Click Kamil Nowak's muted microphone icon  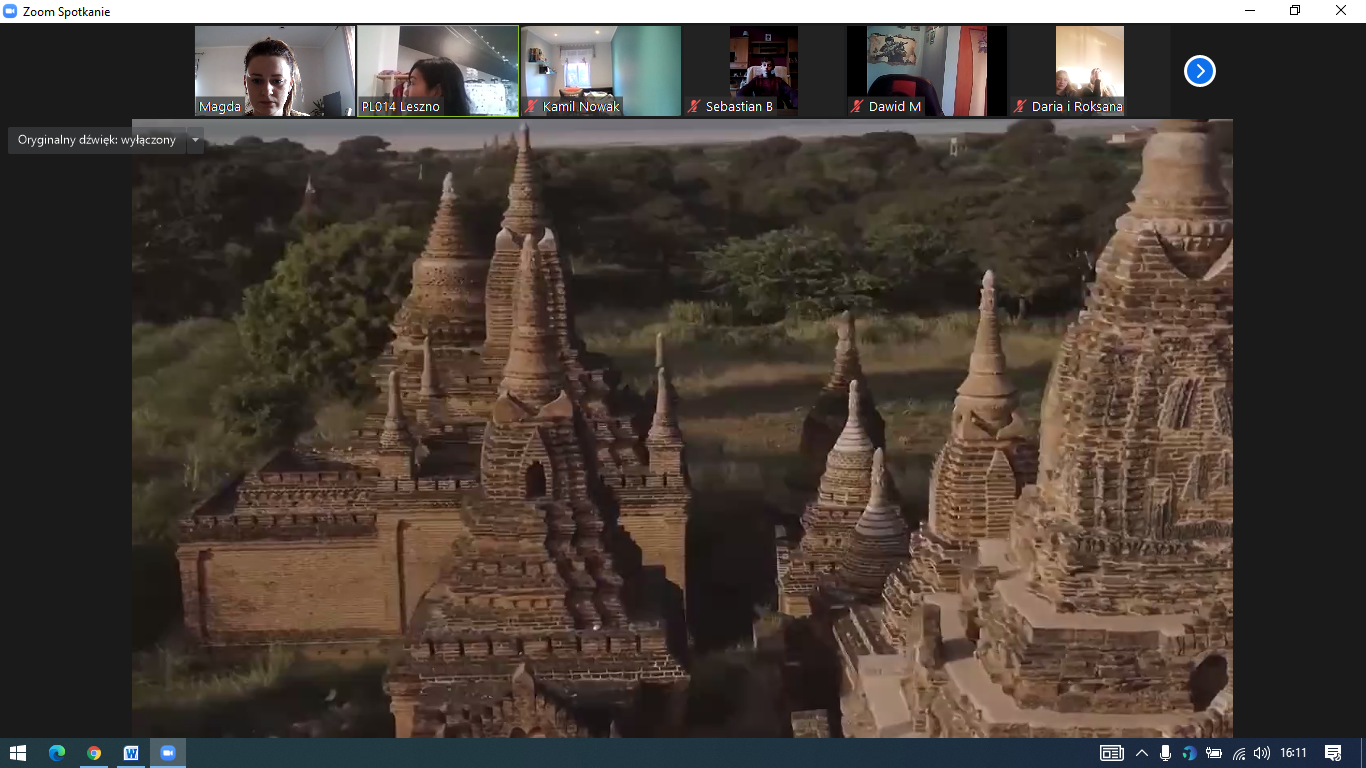pos(532,106)
